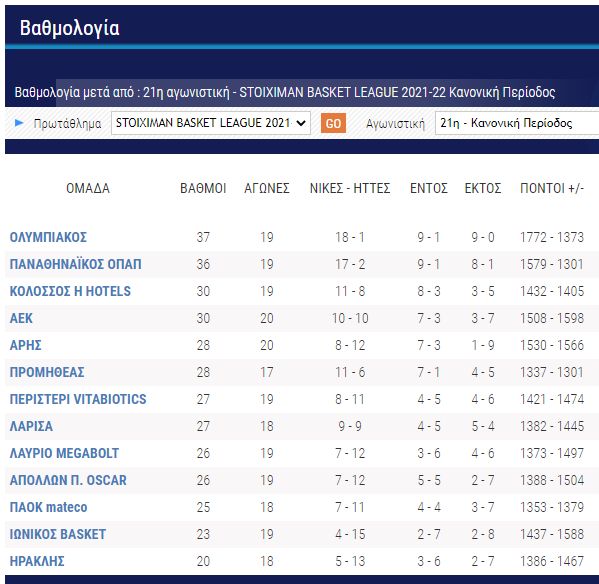Open the ΠΡΟΜΗΘΕΑΣ team link
The height and width of the screenshot is (584, 599).
point(47,372)
